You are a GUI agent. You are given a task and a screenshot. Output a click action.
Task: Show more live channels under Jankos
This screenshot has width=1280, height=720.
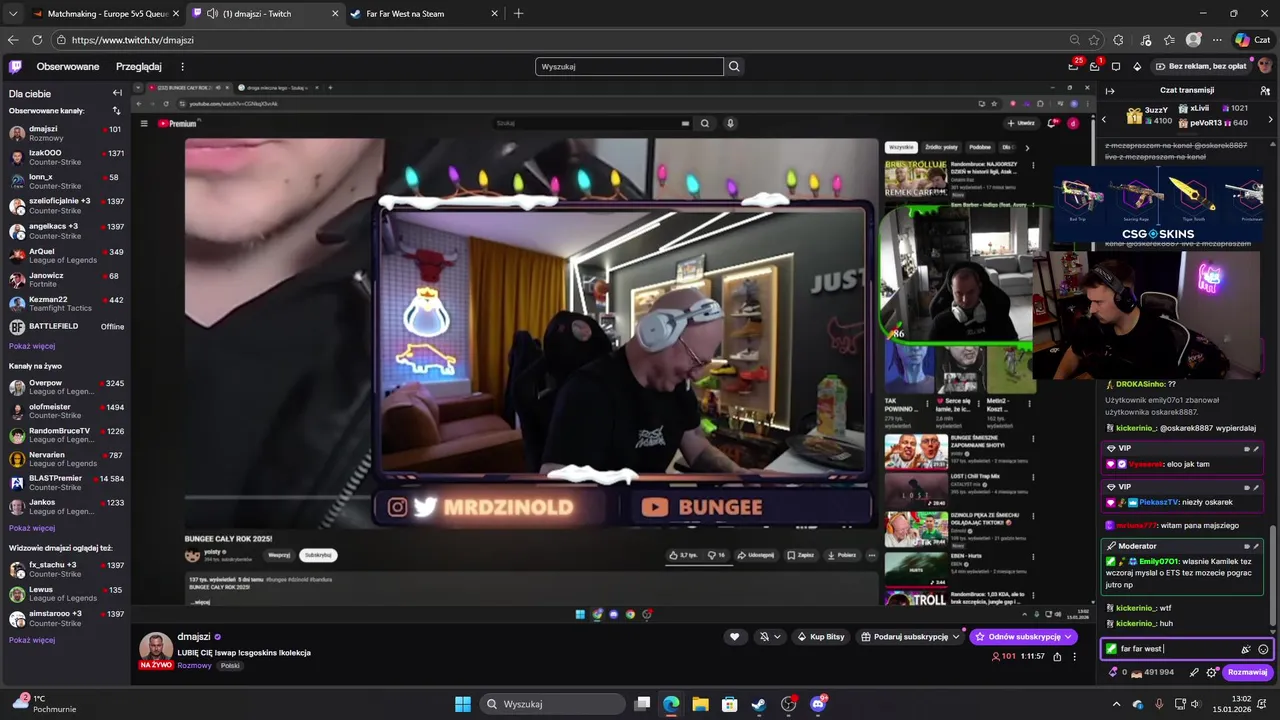tap(32, 528)
